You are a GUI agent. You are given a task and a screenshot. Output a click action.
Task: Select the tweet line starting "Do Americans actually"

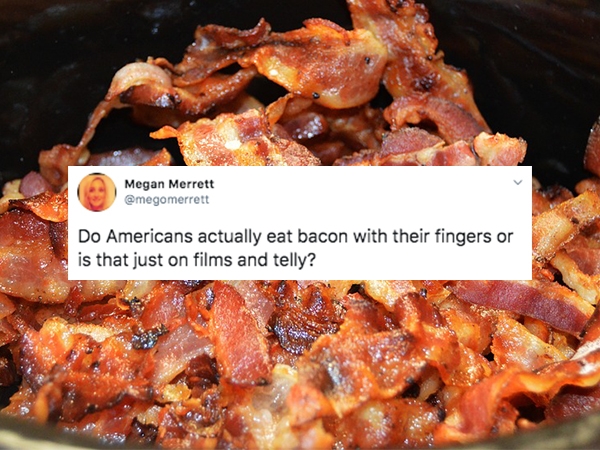[295, 236]
